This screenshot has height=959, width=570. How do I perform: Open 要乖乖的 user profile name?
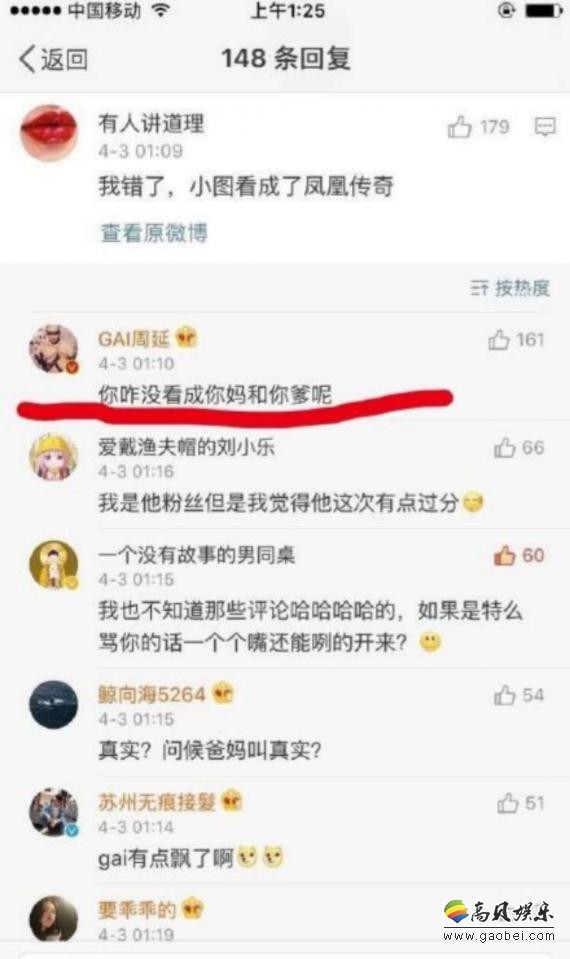coord(137,909)
